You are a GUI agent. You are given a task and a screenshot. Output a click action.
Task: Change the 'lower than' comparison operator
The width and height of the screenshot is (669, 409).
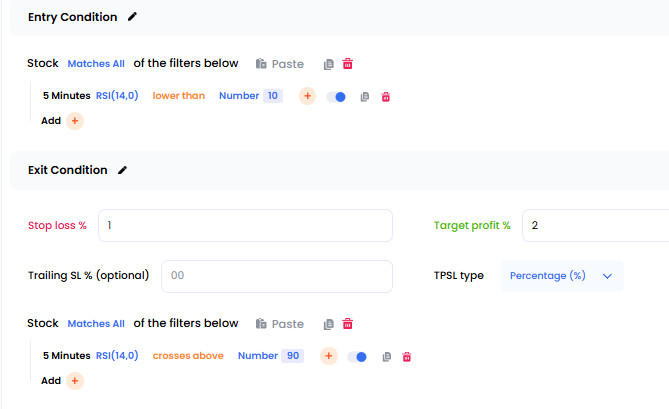[179, 96]
